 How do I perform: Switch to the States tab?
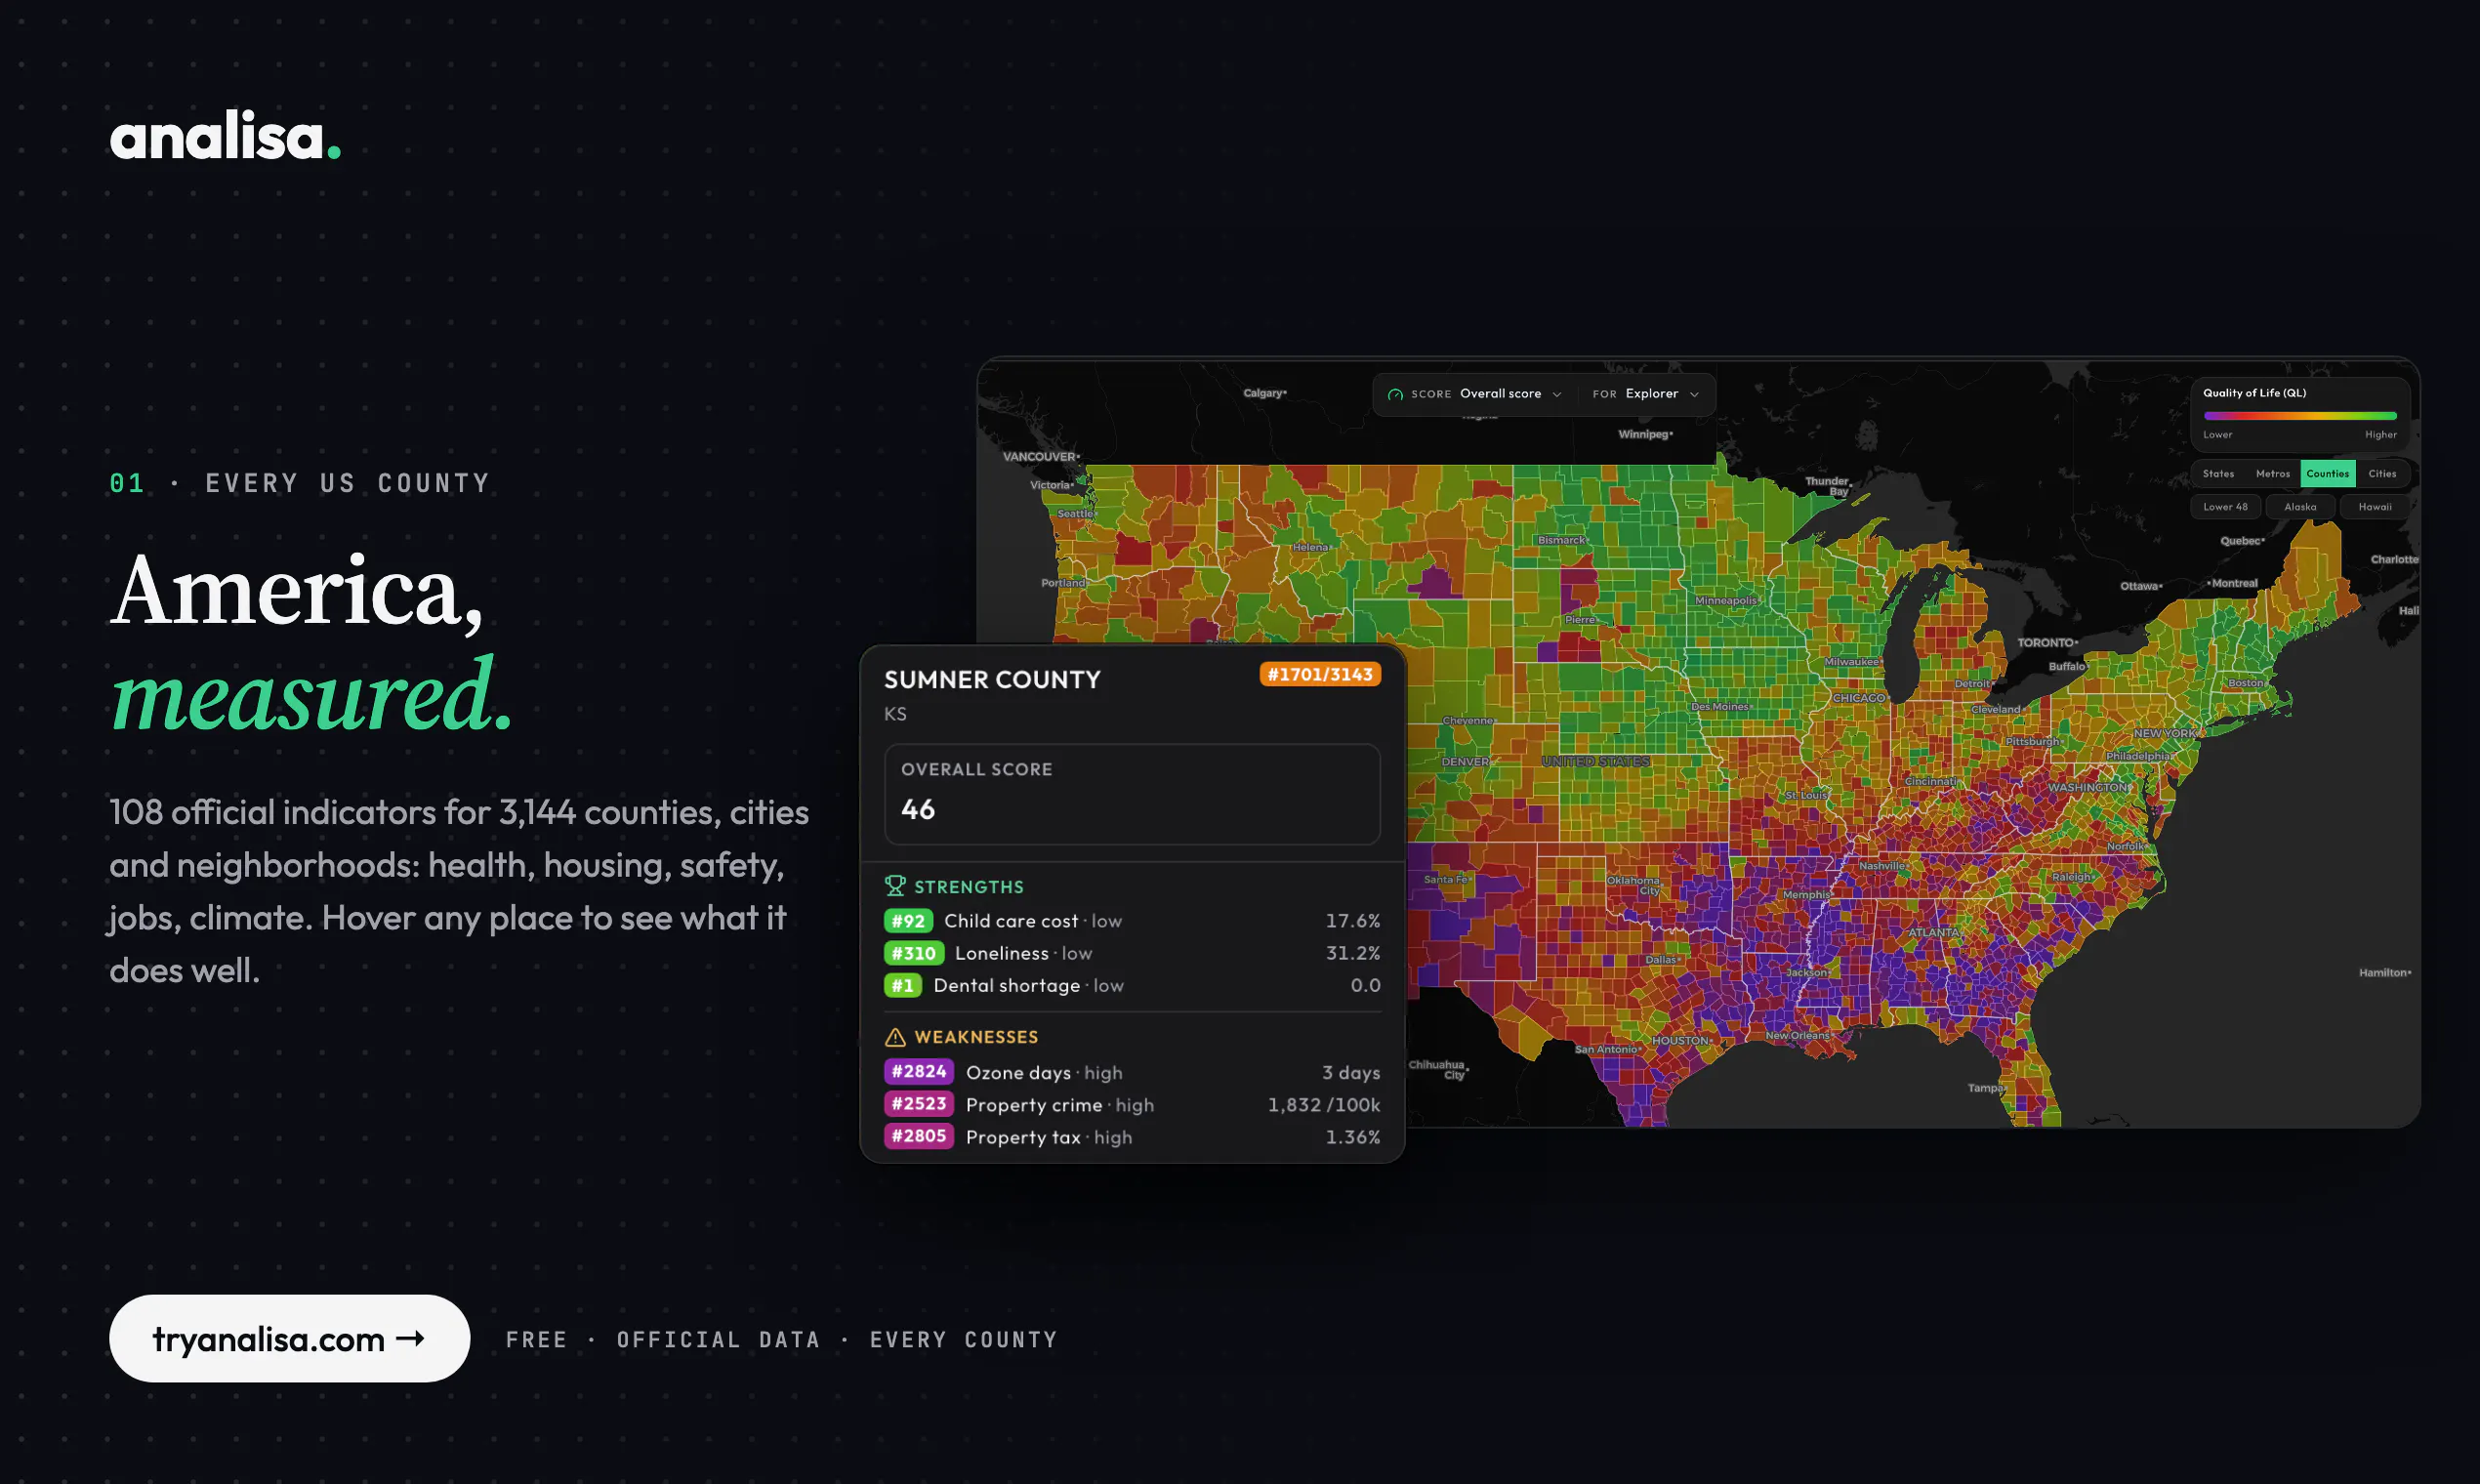click(2218, 474)
